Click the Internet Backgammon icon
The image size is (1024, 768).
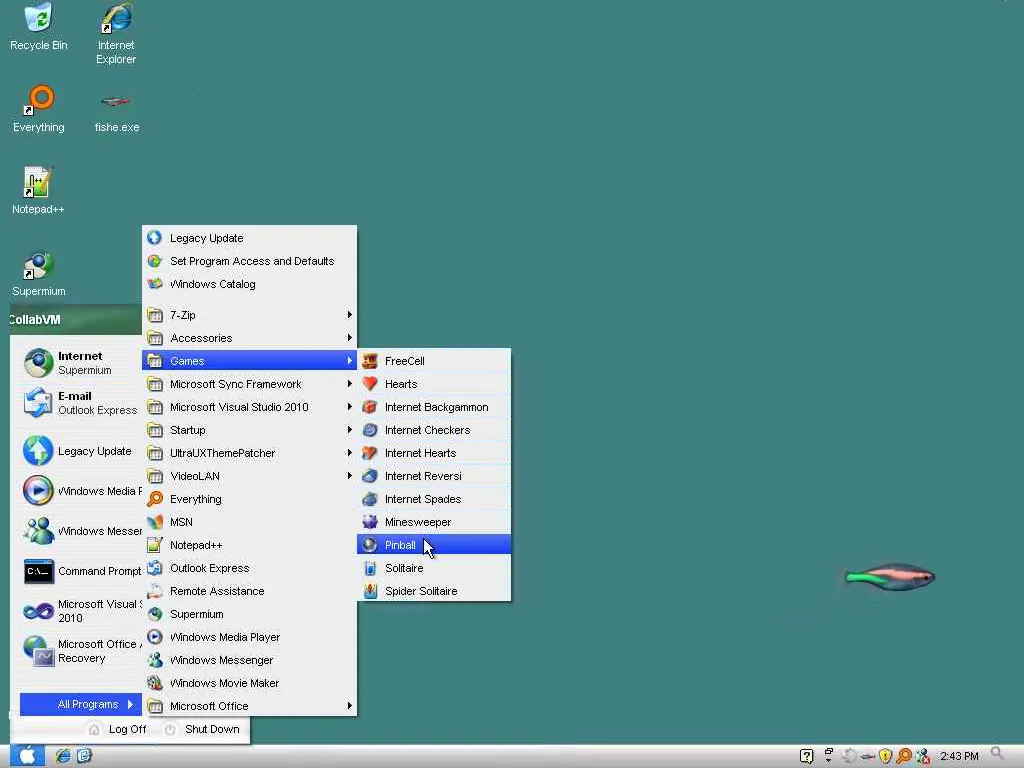tap(370, 407)
